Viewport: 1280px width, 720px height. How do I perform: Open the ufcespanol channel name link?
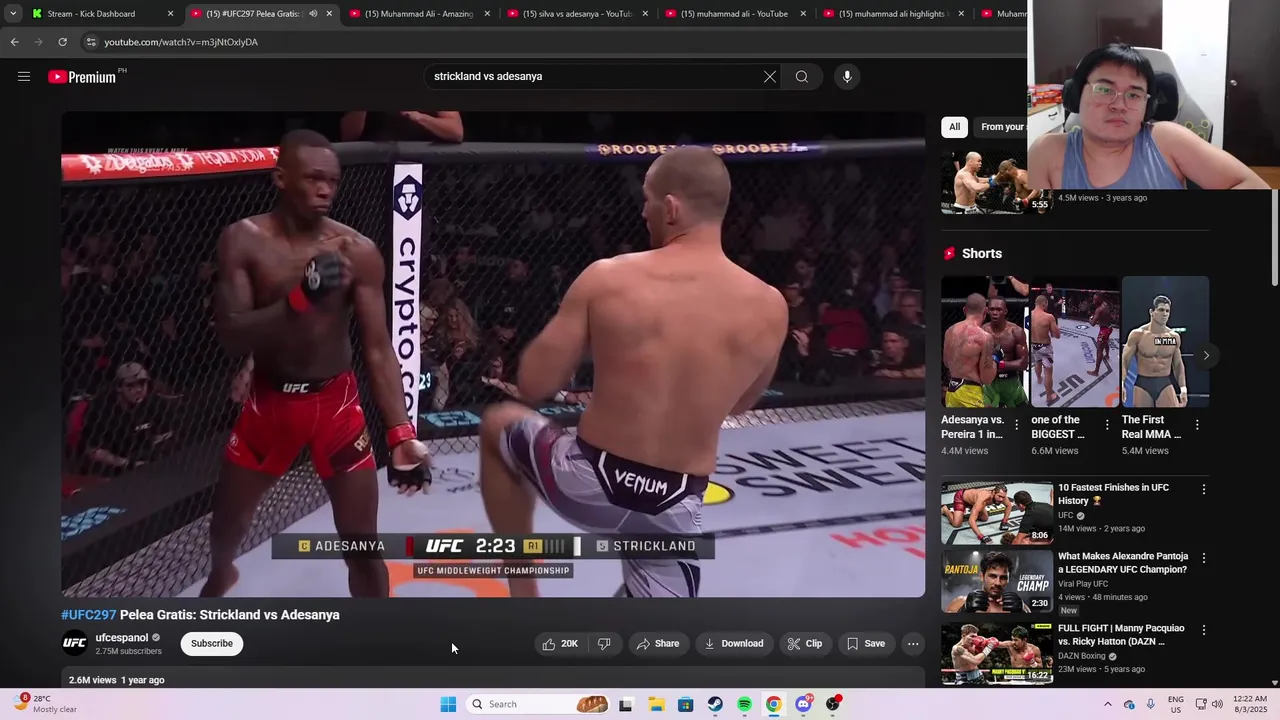(x=122, y=638)
